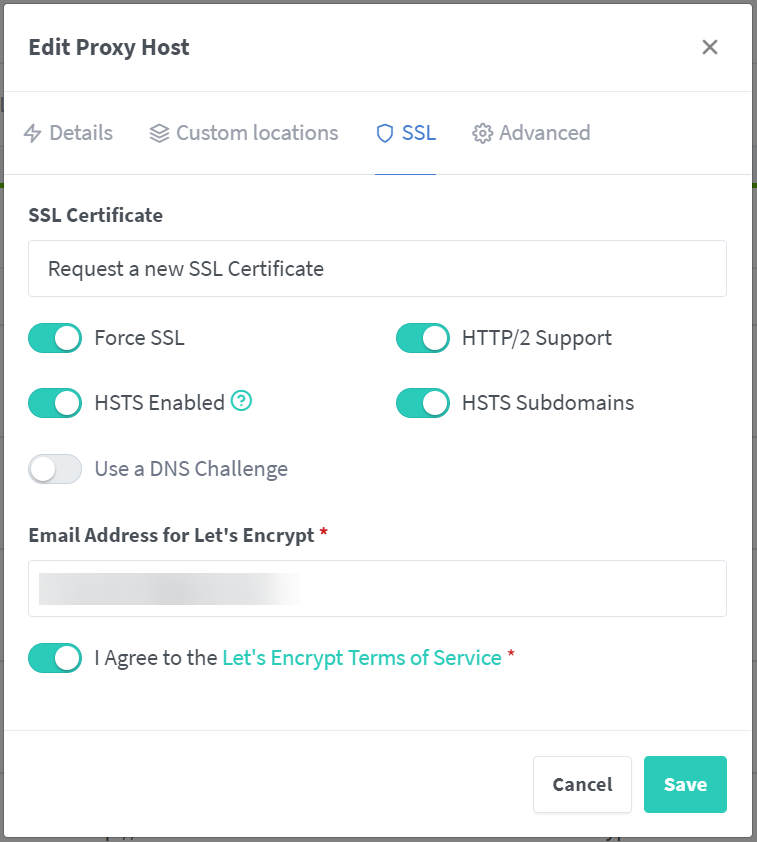Click the stacked layers icon for Custom locations

(159, 133)
